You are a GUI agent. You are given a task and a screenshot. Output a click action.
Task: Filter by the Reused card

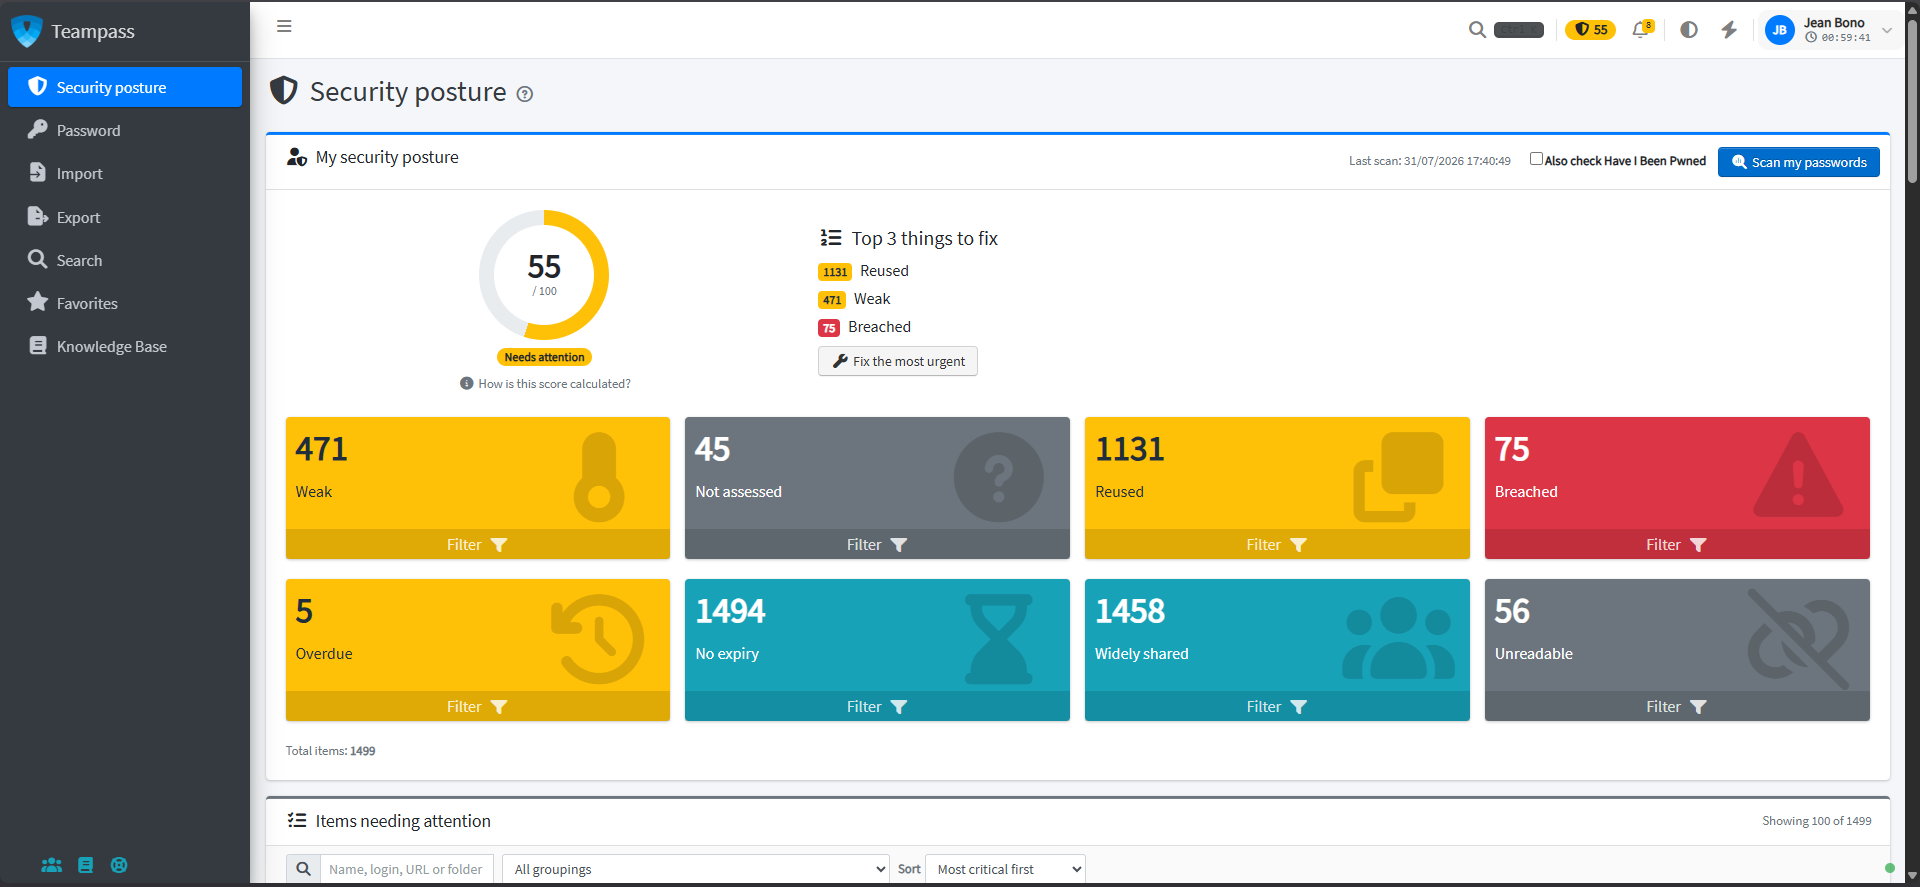tap(1277, 544)
